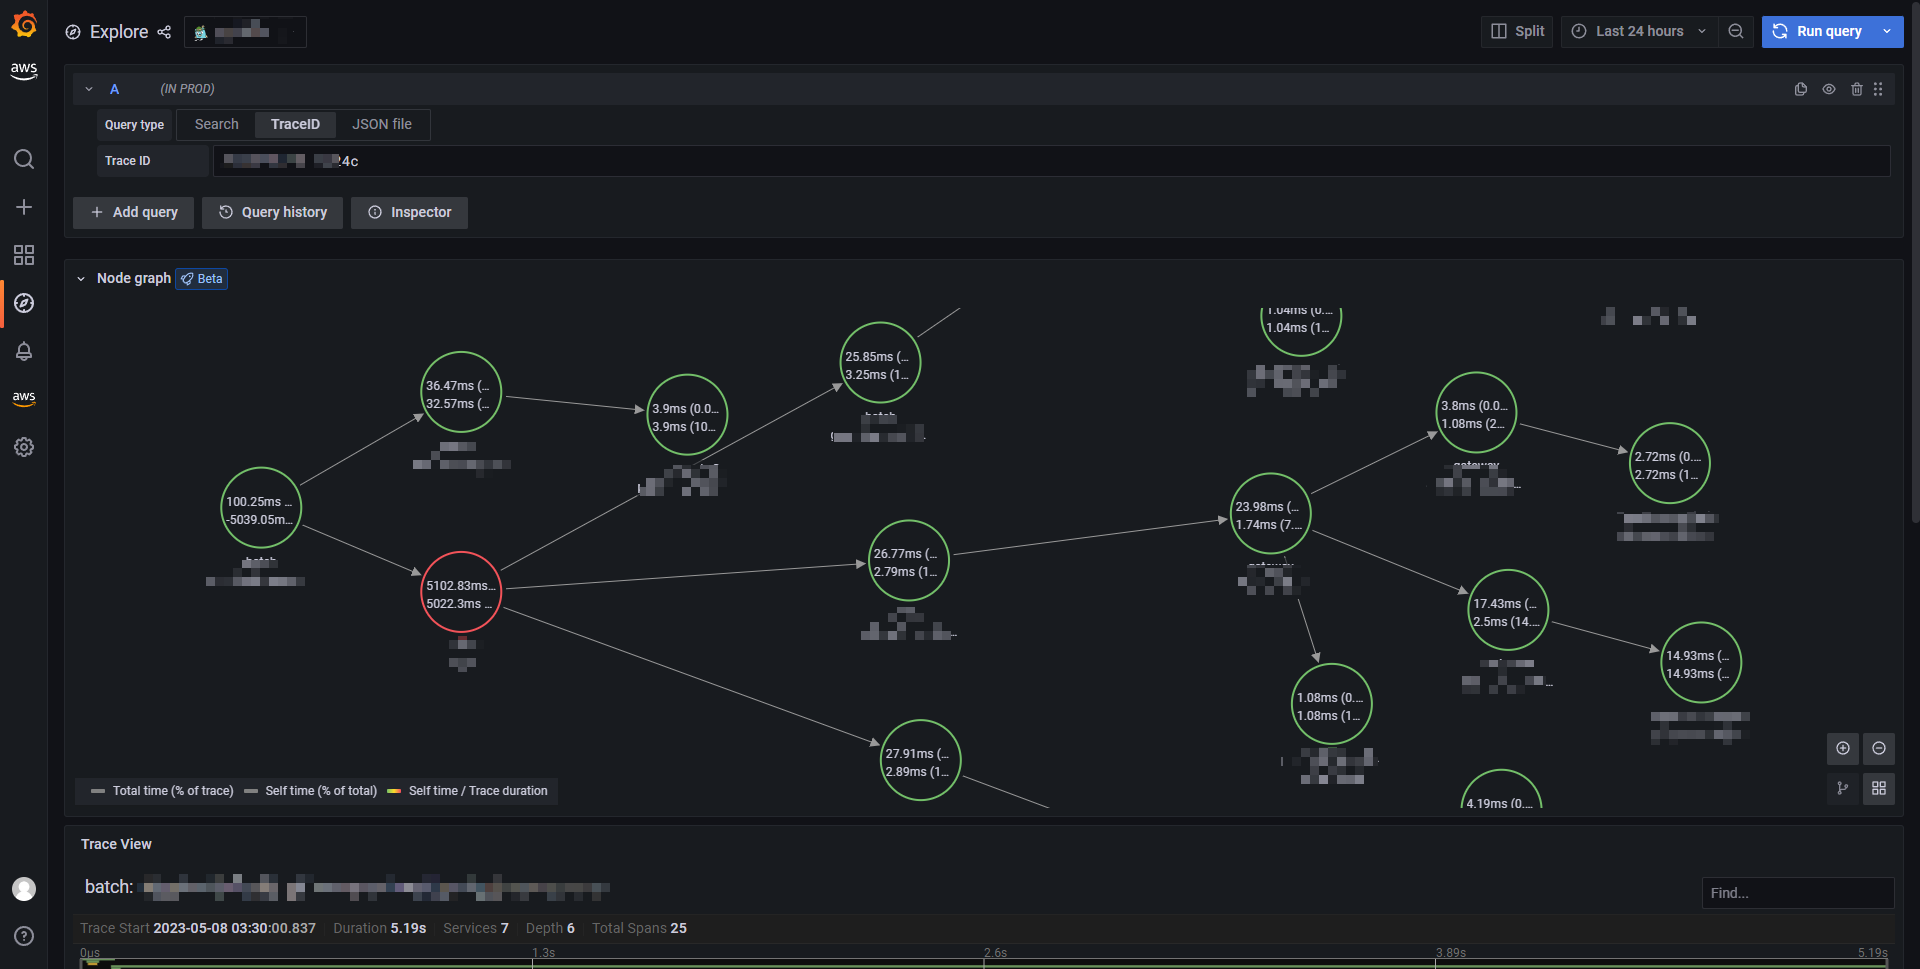Focus the Trace ID input field
Screen dimensions: 1920x969
pos(1052,161)
